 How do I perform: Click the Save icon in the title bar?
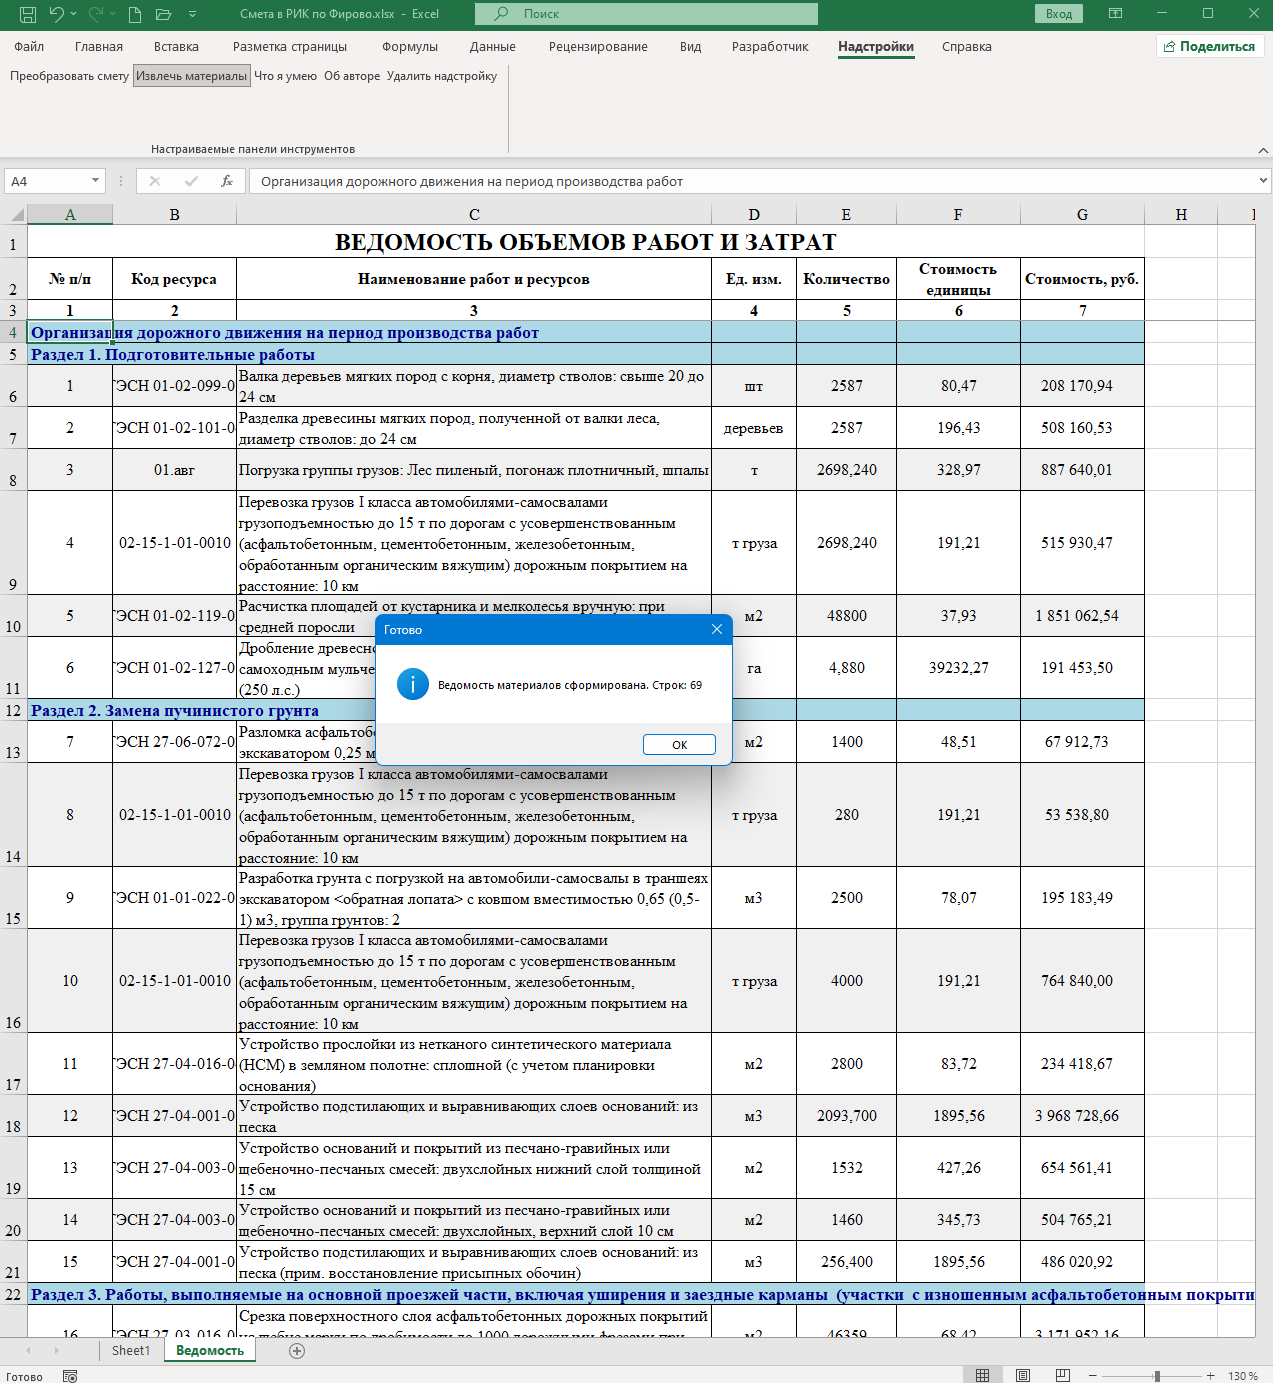[28, 14]
